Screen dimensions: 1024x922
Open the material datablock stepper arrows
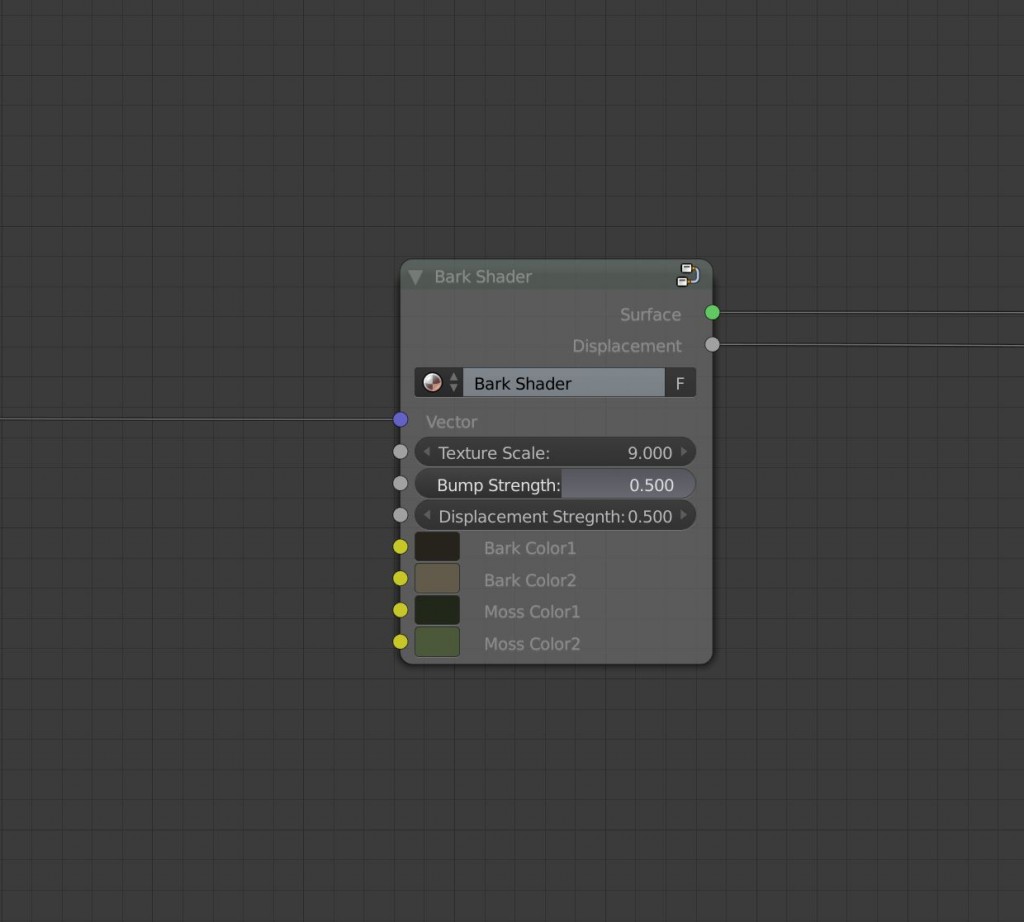455,382
